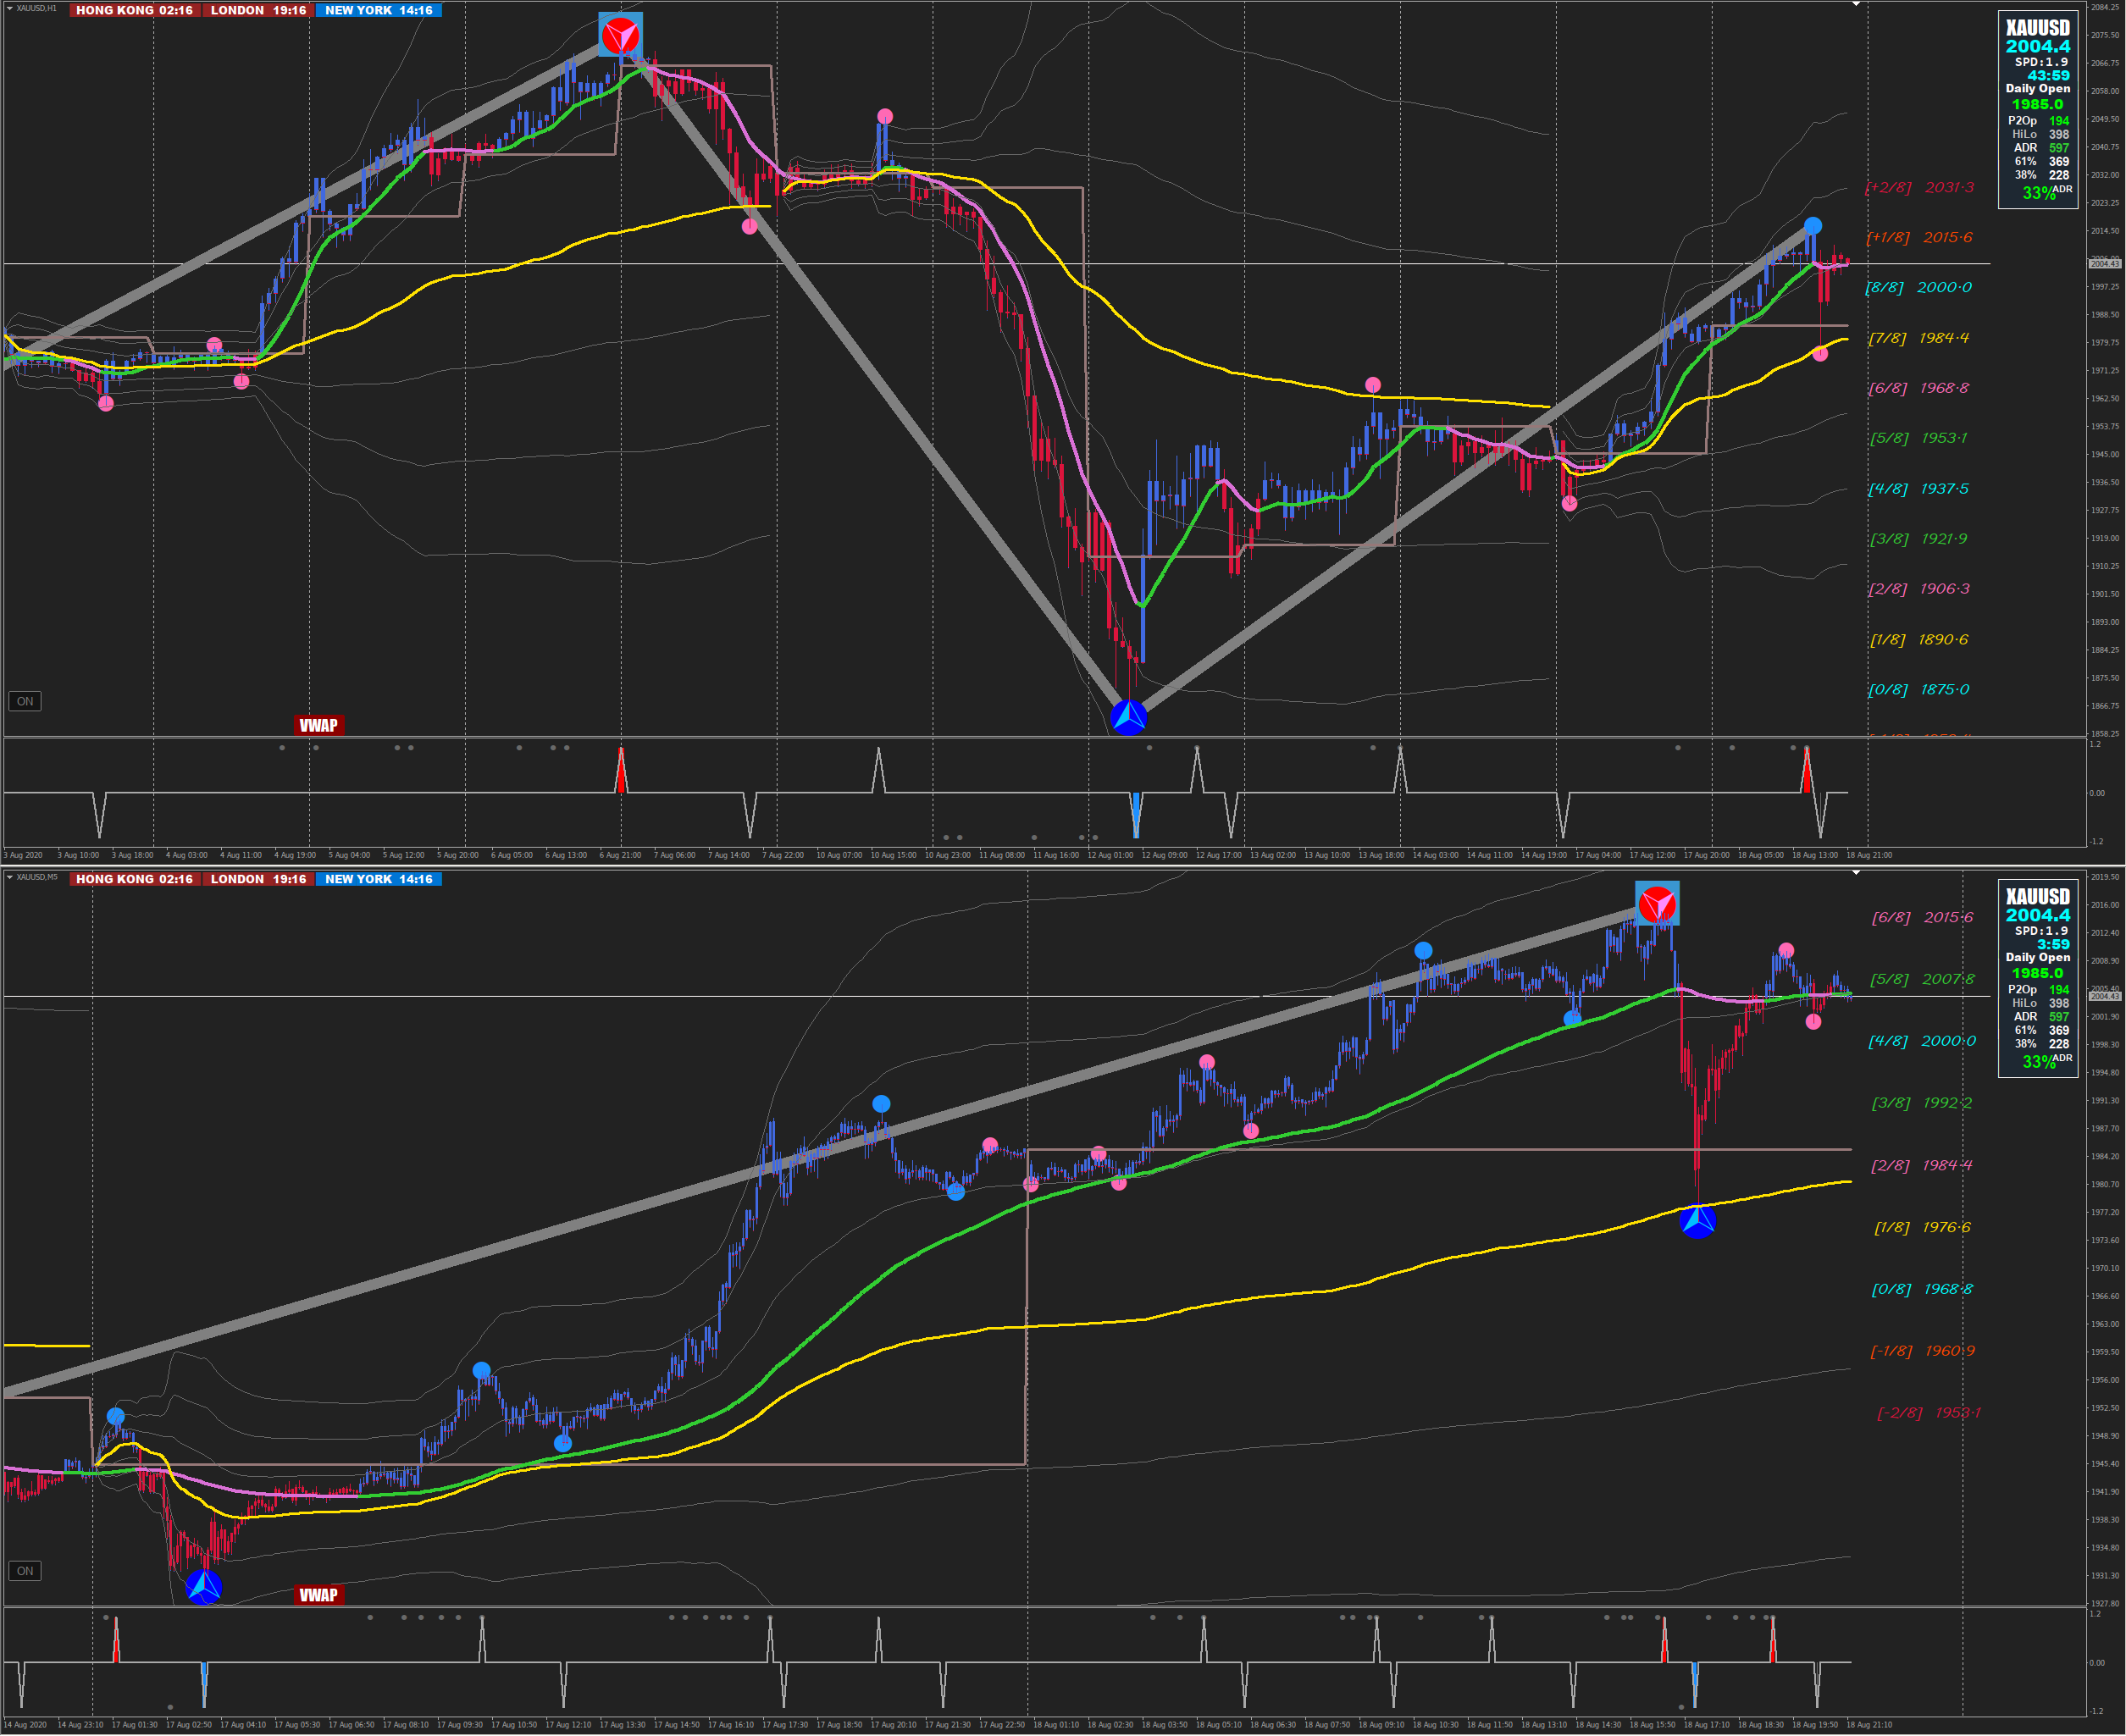Toggle the ON button in lower chart

25,1571
